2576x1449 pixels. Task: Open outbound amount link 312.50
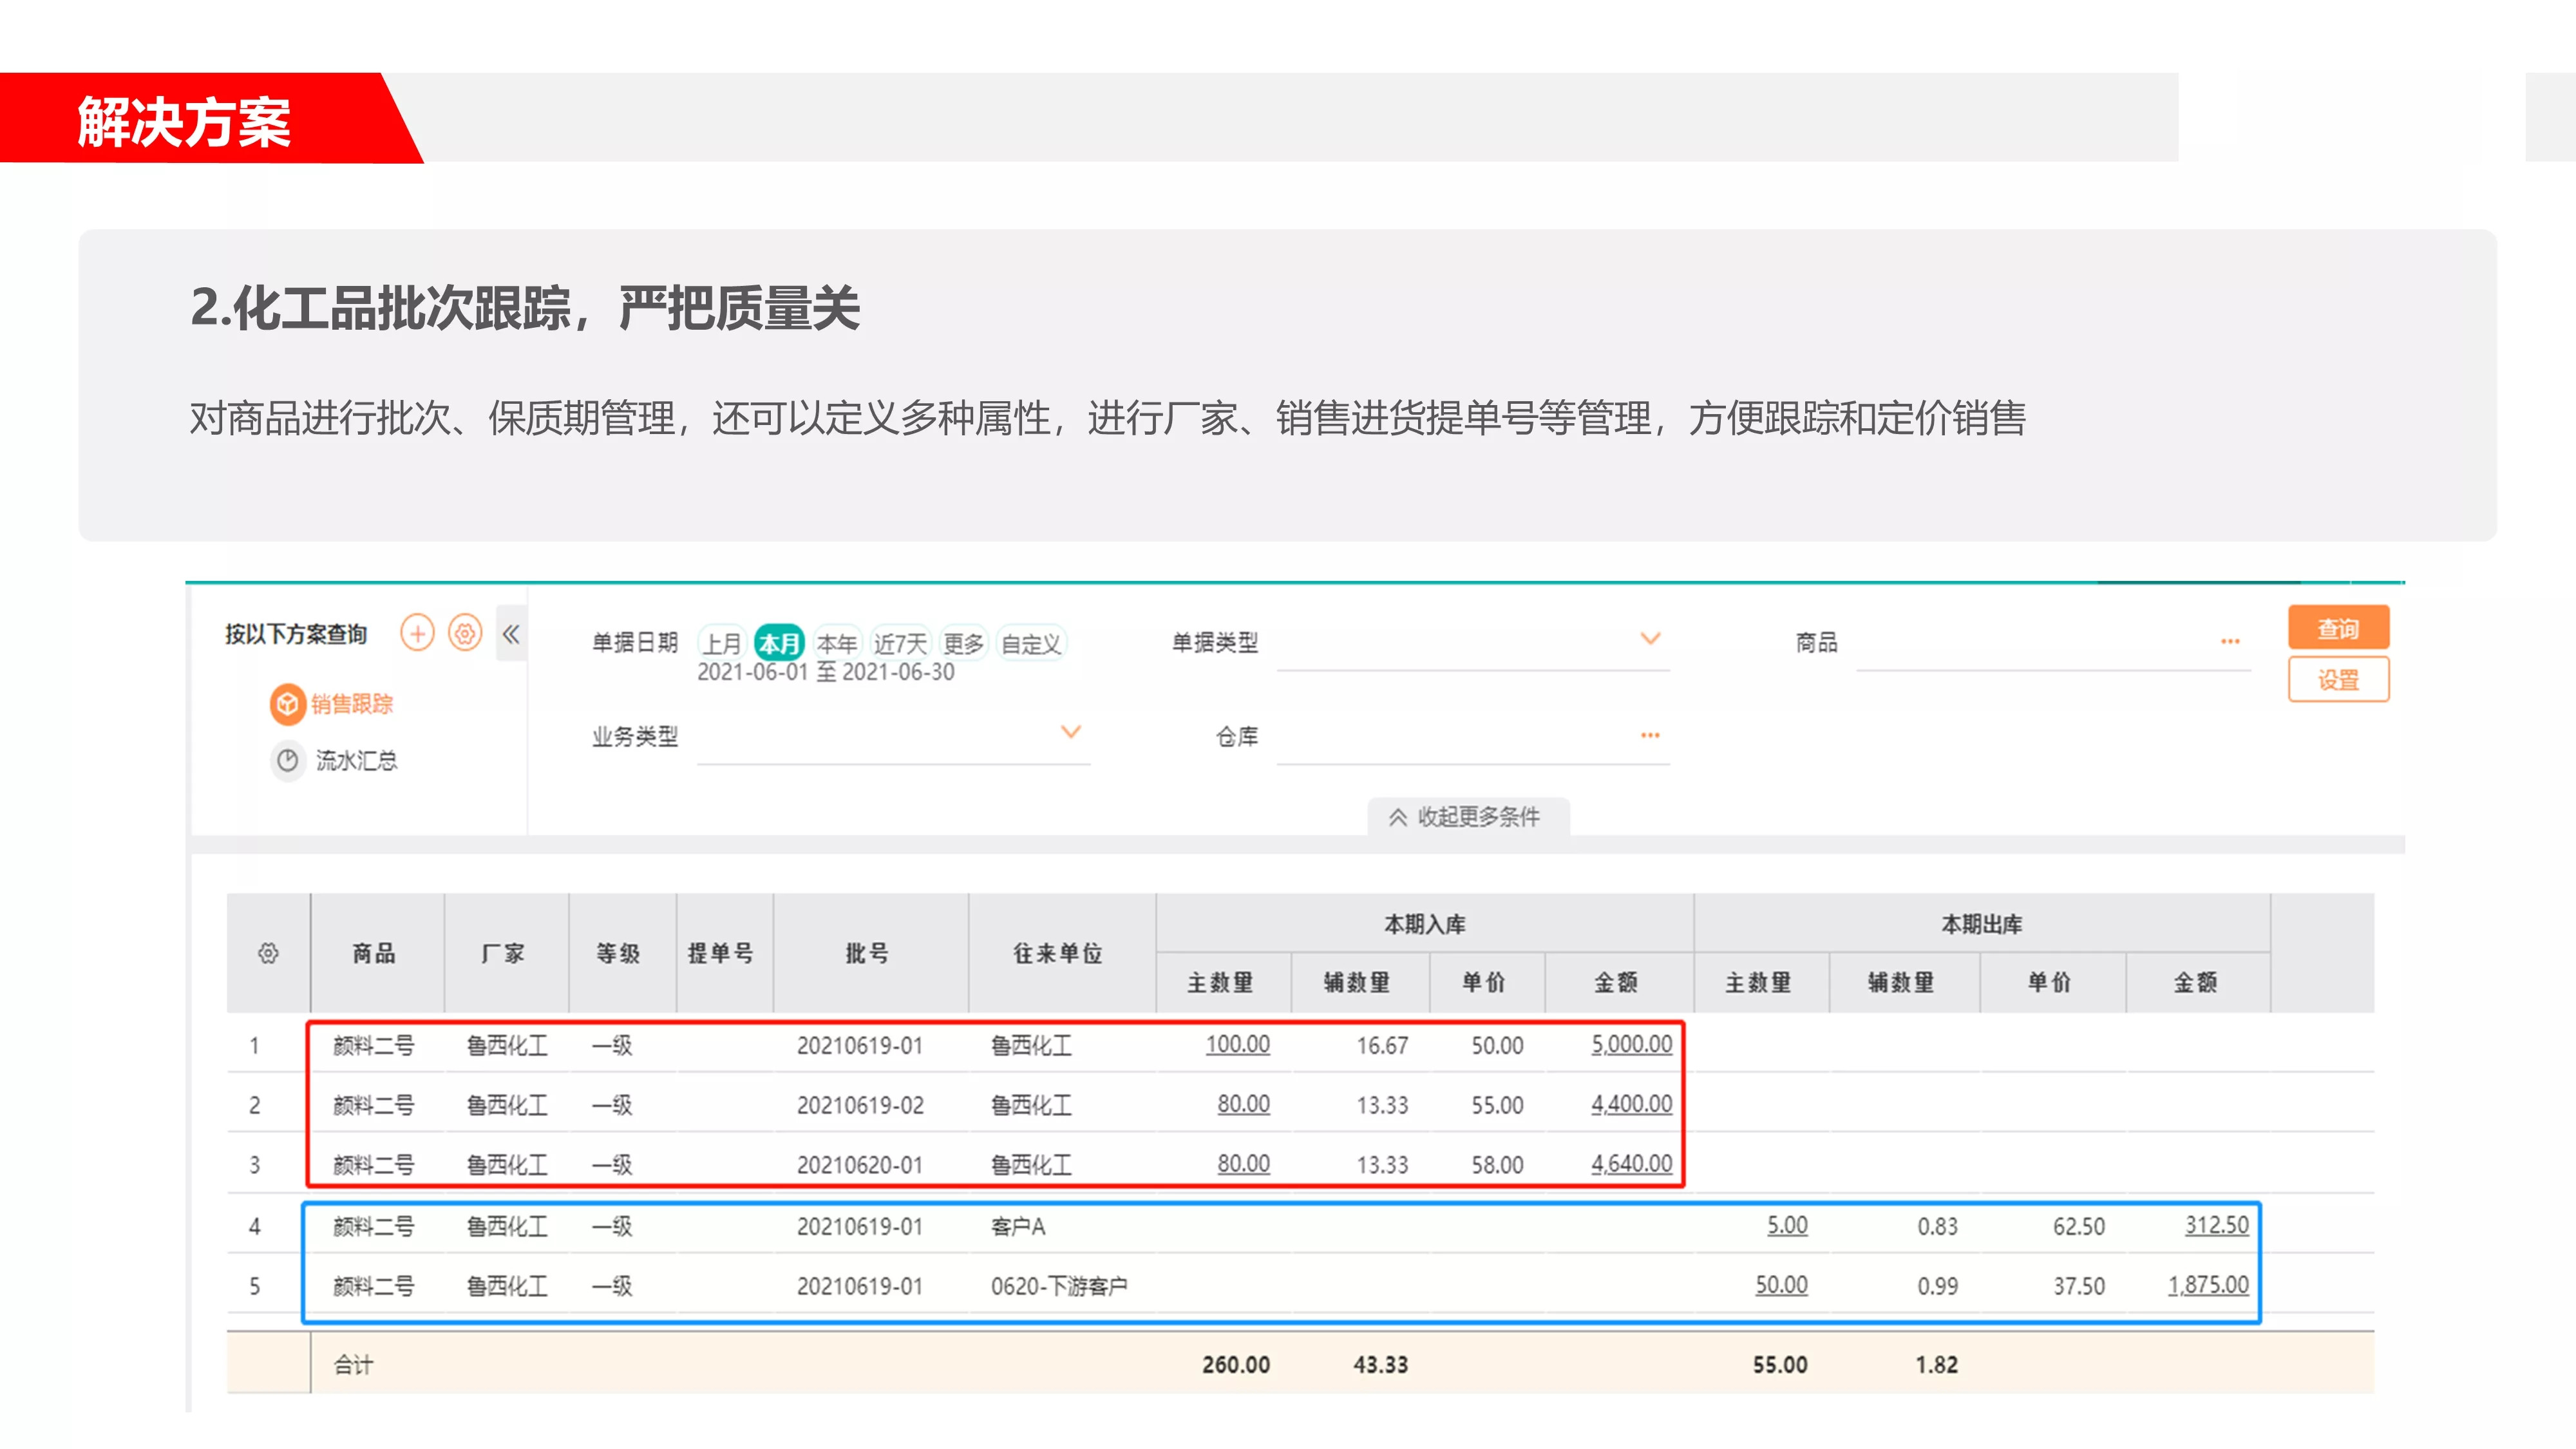click(x=2216, y=1225)
